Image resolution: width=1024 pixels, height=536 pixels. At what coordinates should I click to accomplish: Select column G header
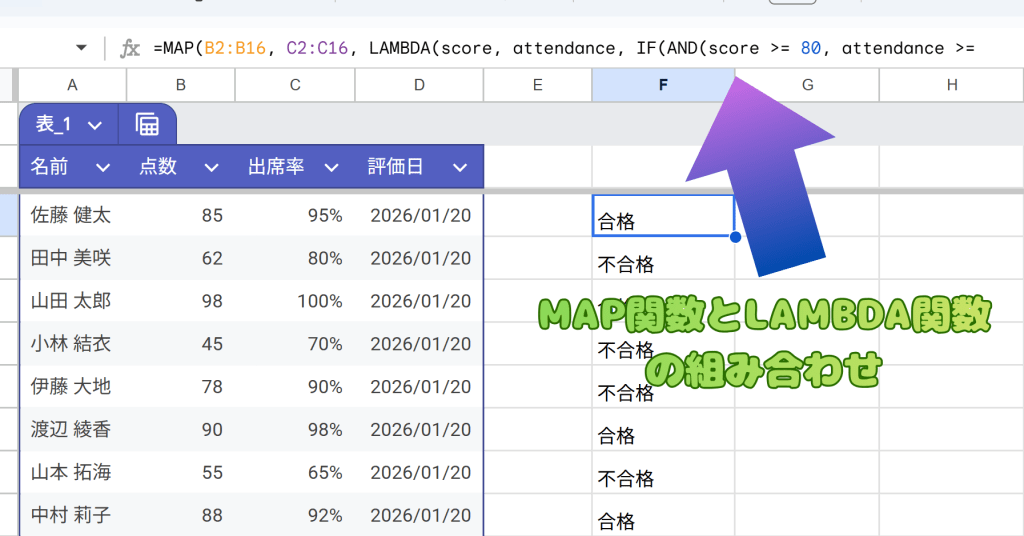click(x=807, y=85)
